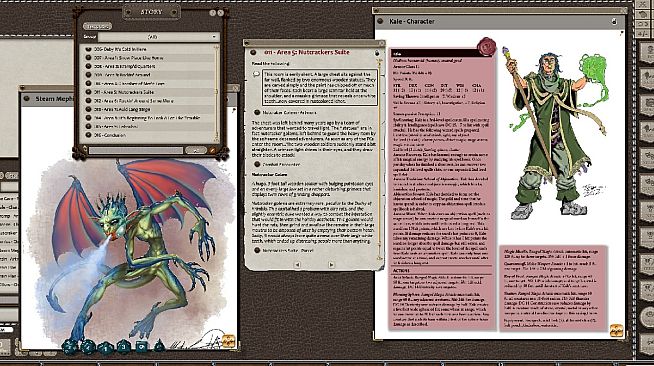
Task: Open story 014 - Area 8: Lot Like Trouble
Action: coord(147,118)
